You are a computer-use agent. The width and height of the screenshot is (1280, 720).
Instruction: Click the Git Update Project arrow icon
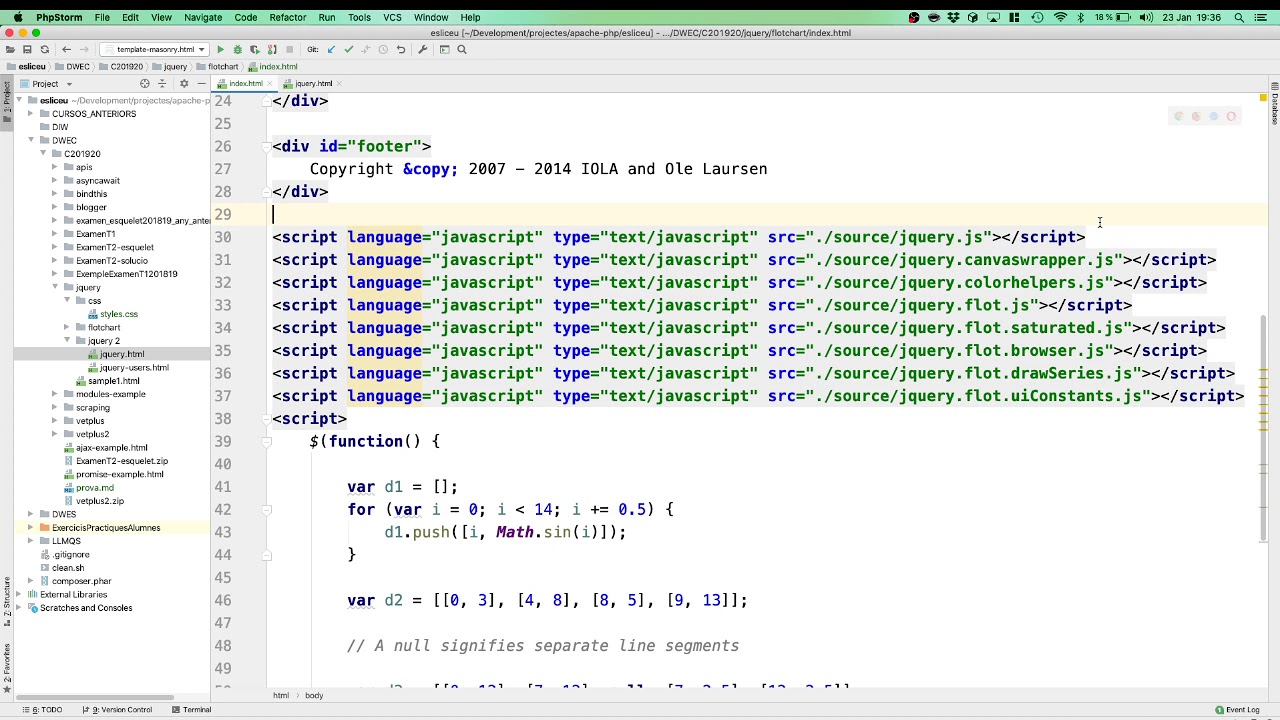point(331,49)
